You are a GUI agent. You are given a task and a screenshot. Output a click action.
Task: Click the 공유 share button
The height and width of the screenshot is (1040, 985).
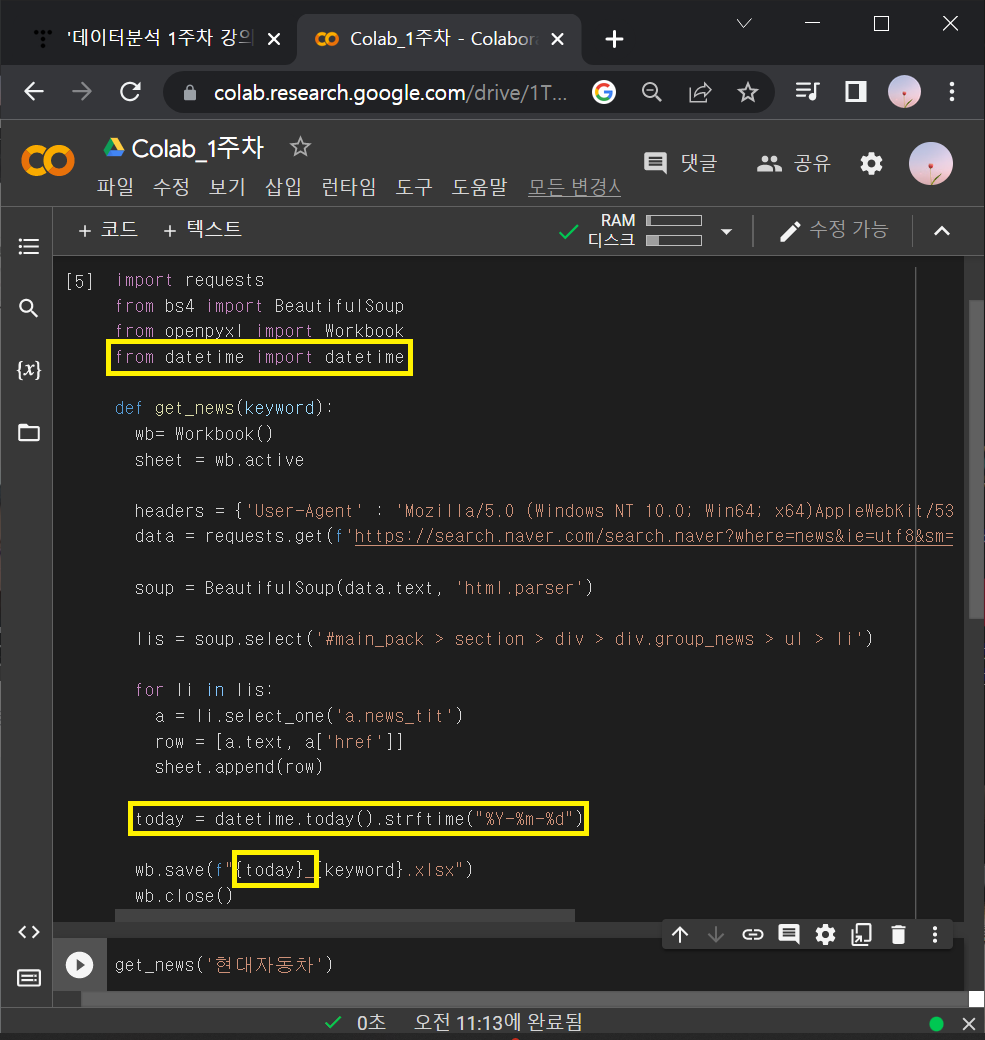point(793,163)
